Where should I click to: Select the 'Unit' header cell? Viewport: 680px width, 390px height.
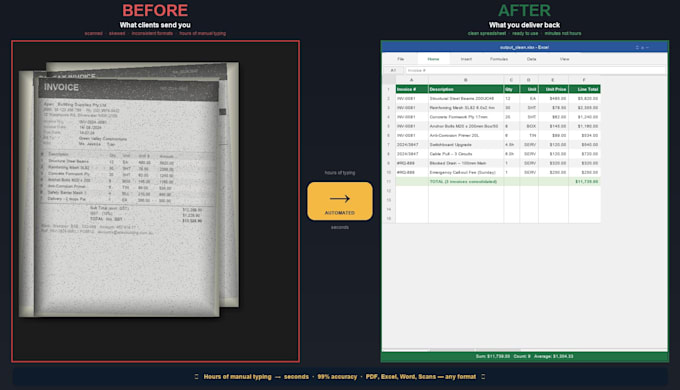(529, 89)
